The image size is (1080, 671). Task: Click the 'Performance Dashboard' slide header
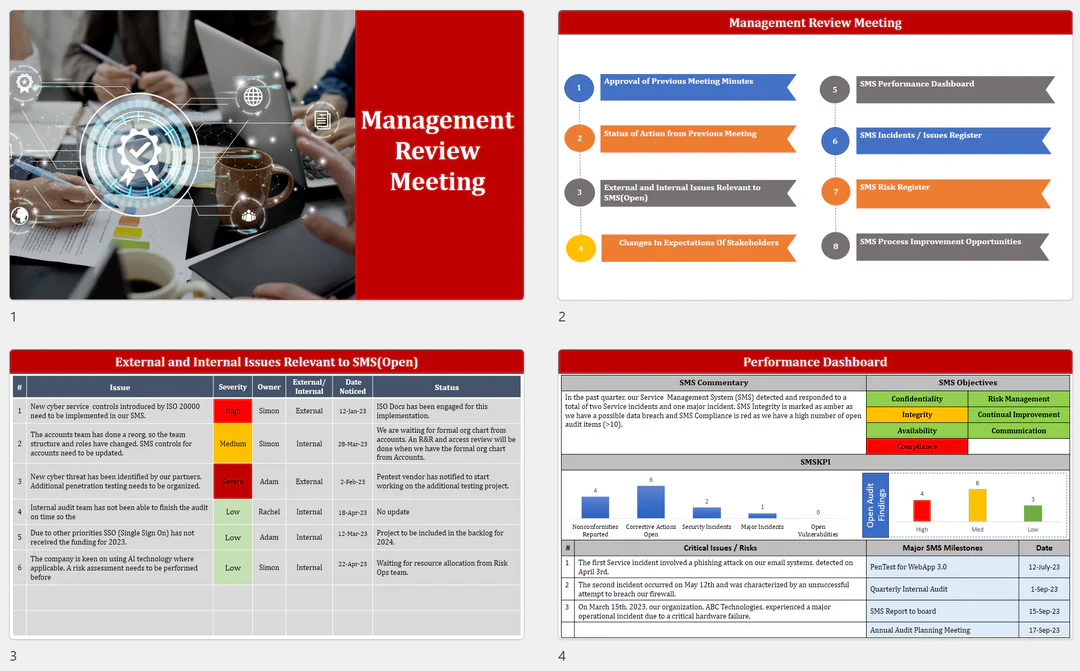(814, 362)
